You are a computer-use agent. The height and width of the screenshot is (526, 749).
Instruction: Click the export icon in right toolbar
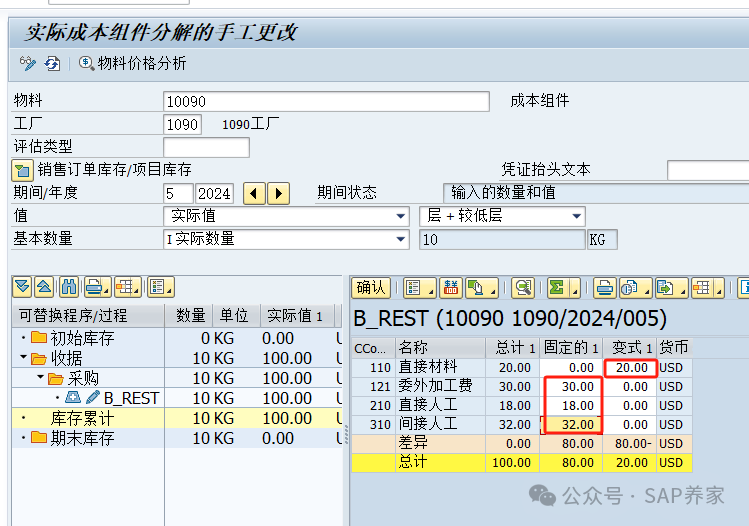pyautogui.click(x=666, y=288)
